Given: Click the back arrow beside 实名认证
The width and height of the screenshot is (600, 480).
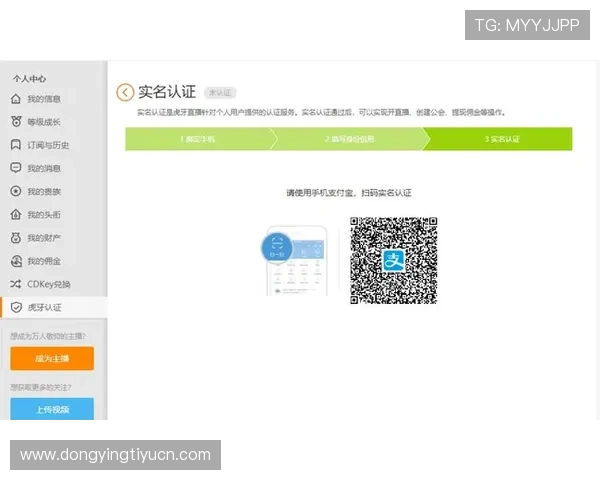Looking at the screenshot, I should click(125, 92).
